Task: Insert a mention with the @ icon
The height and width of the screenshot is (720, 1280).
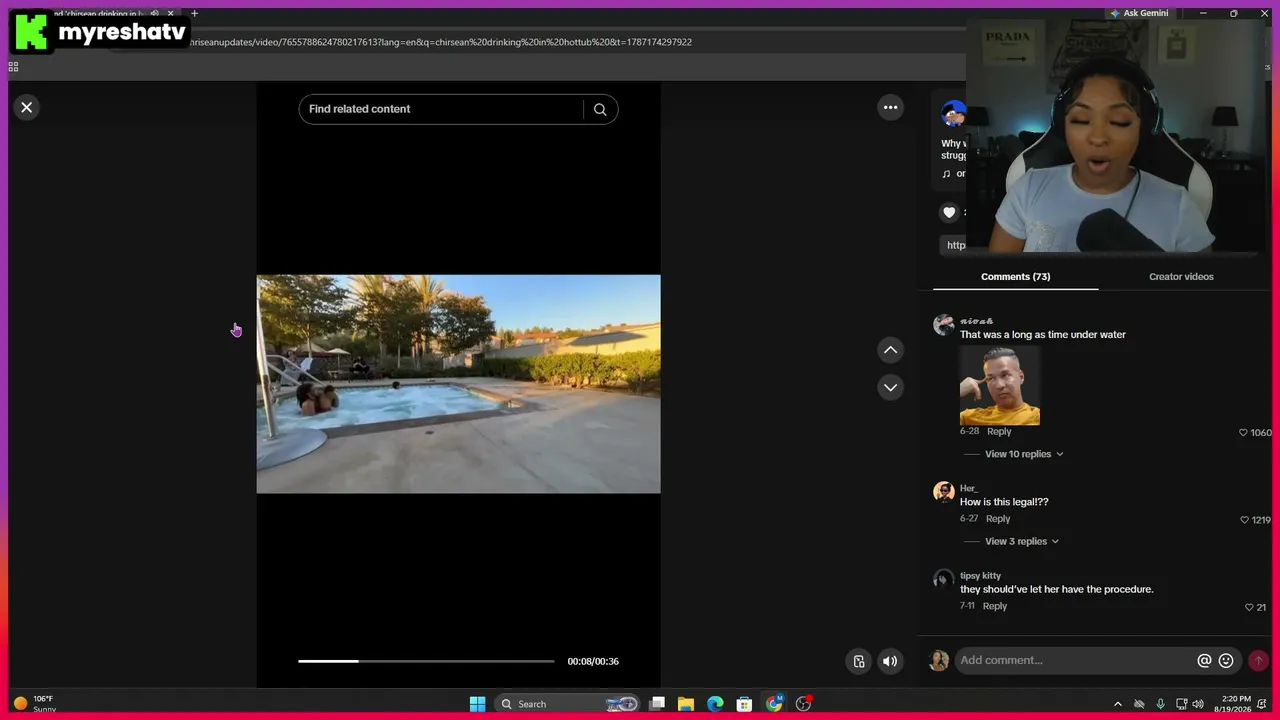Action: click(1204, 661)
